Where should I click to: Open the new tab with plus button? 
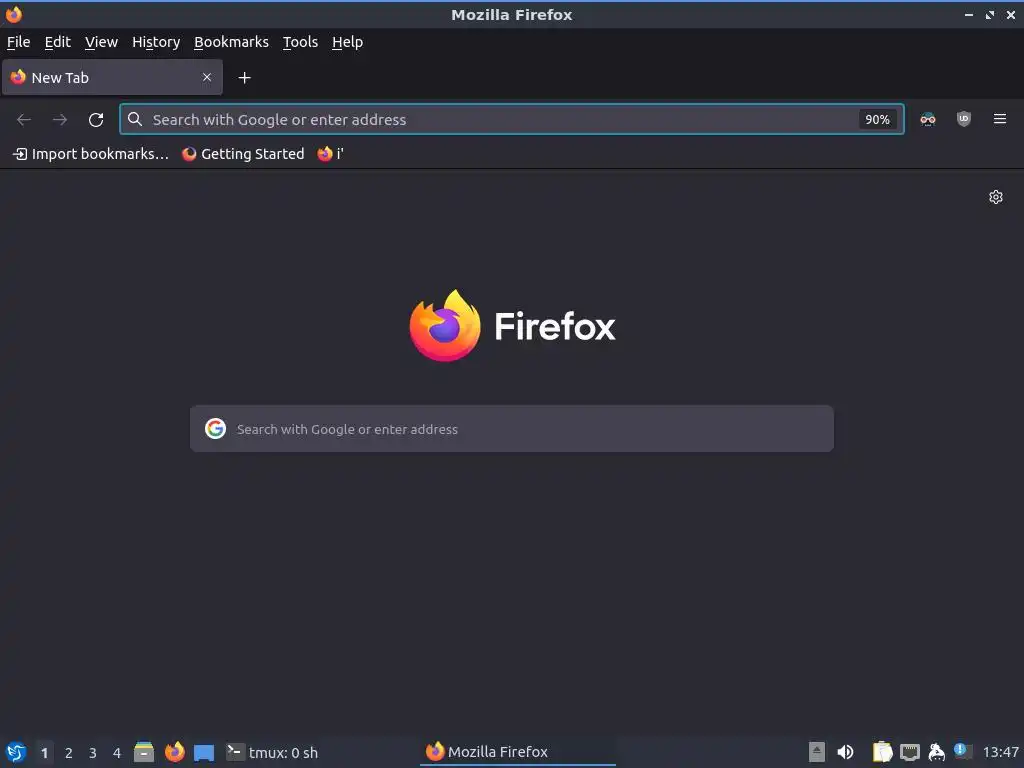click(x=244, y=78)
